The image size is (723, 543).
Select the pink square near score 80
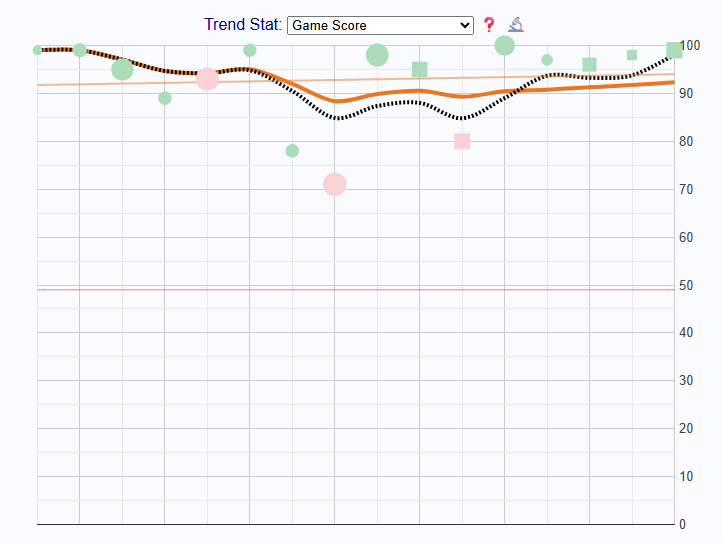pyautogui.click(x=462, y=141)
